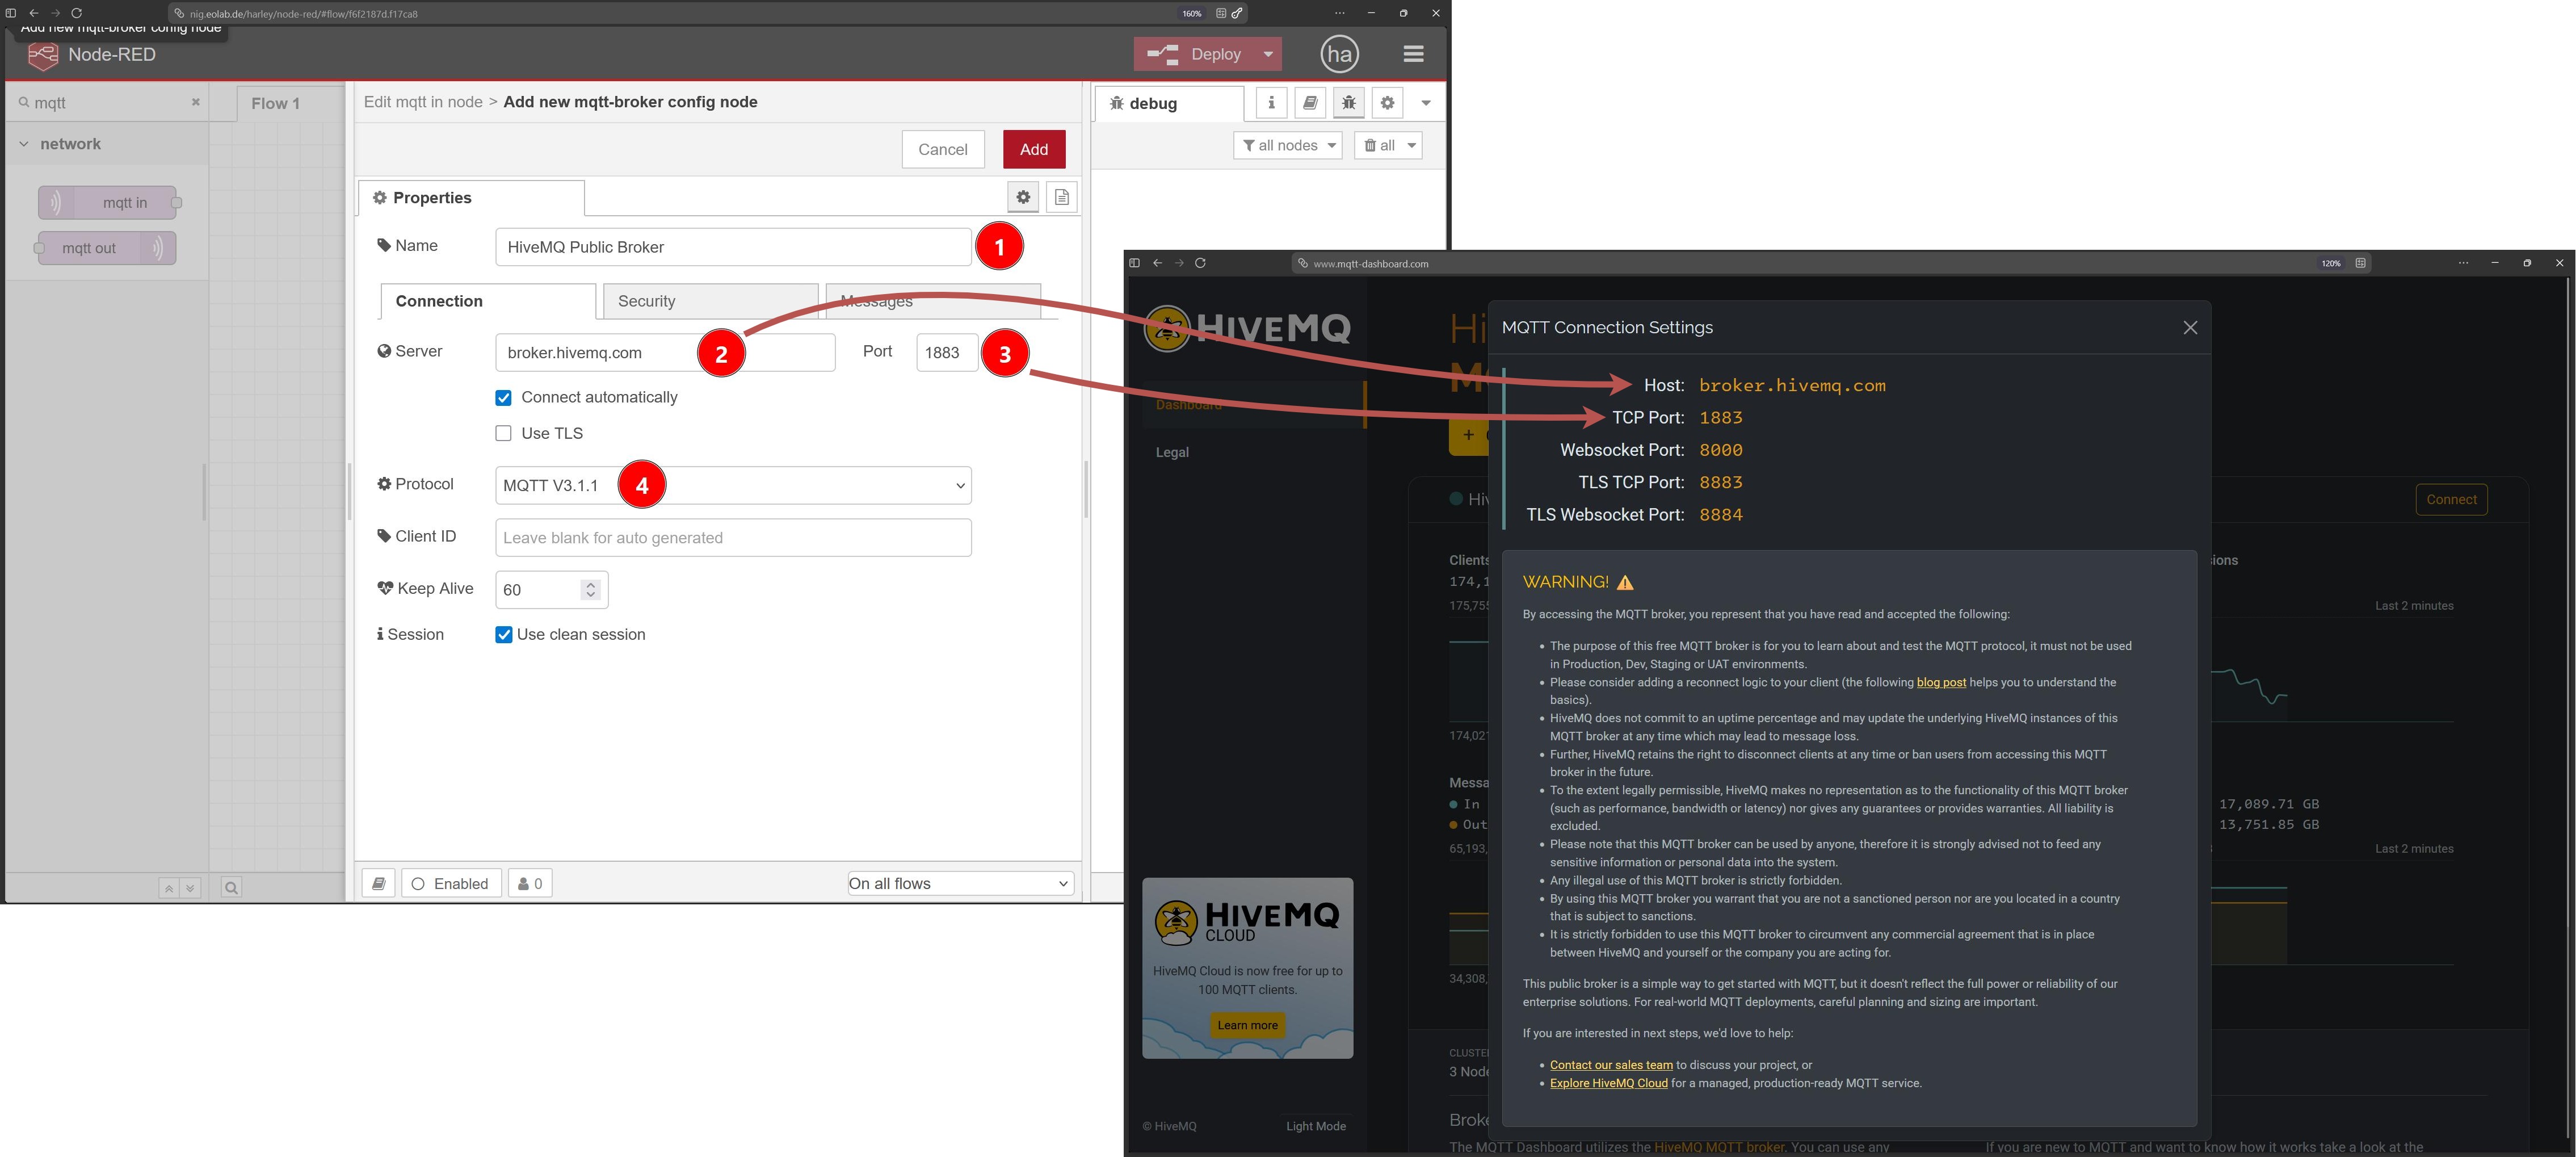Image resolution: width=2576 pixels, height=1157 pixels.
Task: Switch to the Connection tab
Action: 488,301
